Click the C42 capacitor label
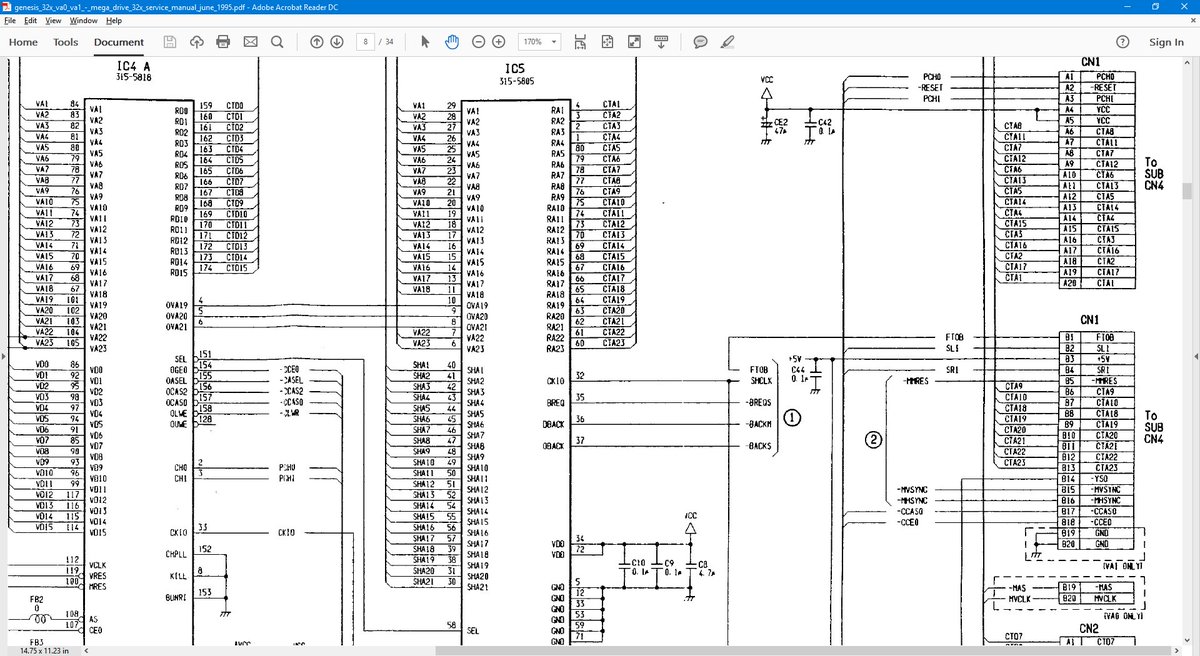 825,121
